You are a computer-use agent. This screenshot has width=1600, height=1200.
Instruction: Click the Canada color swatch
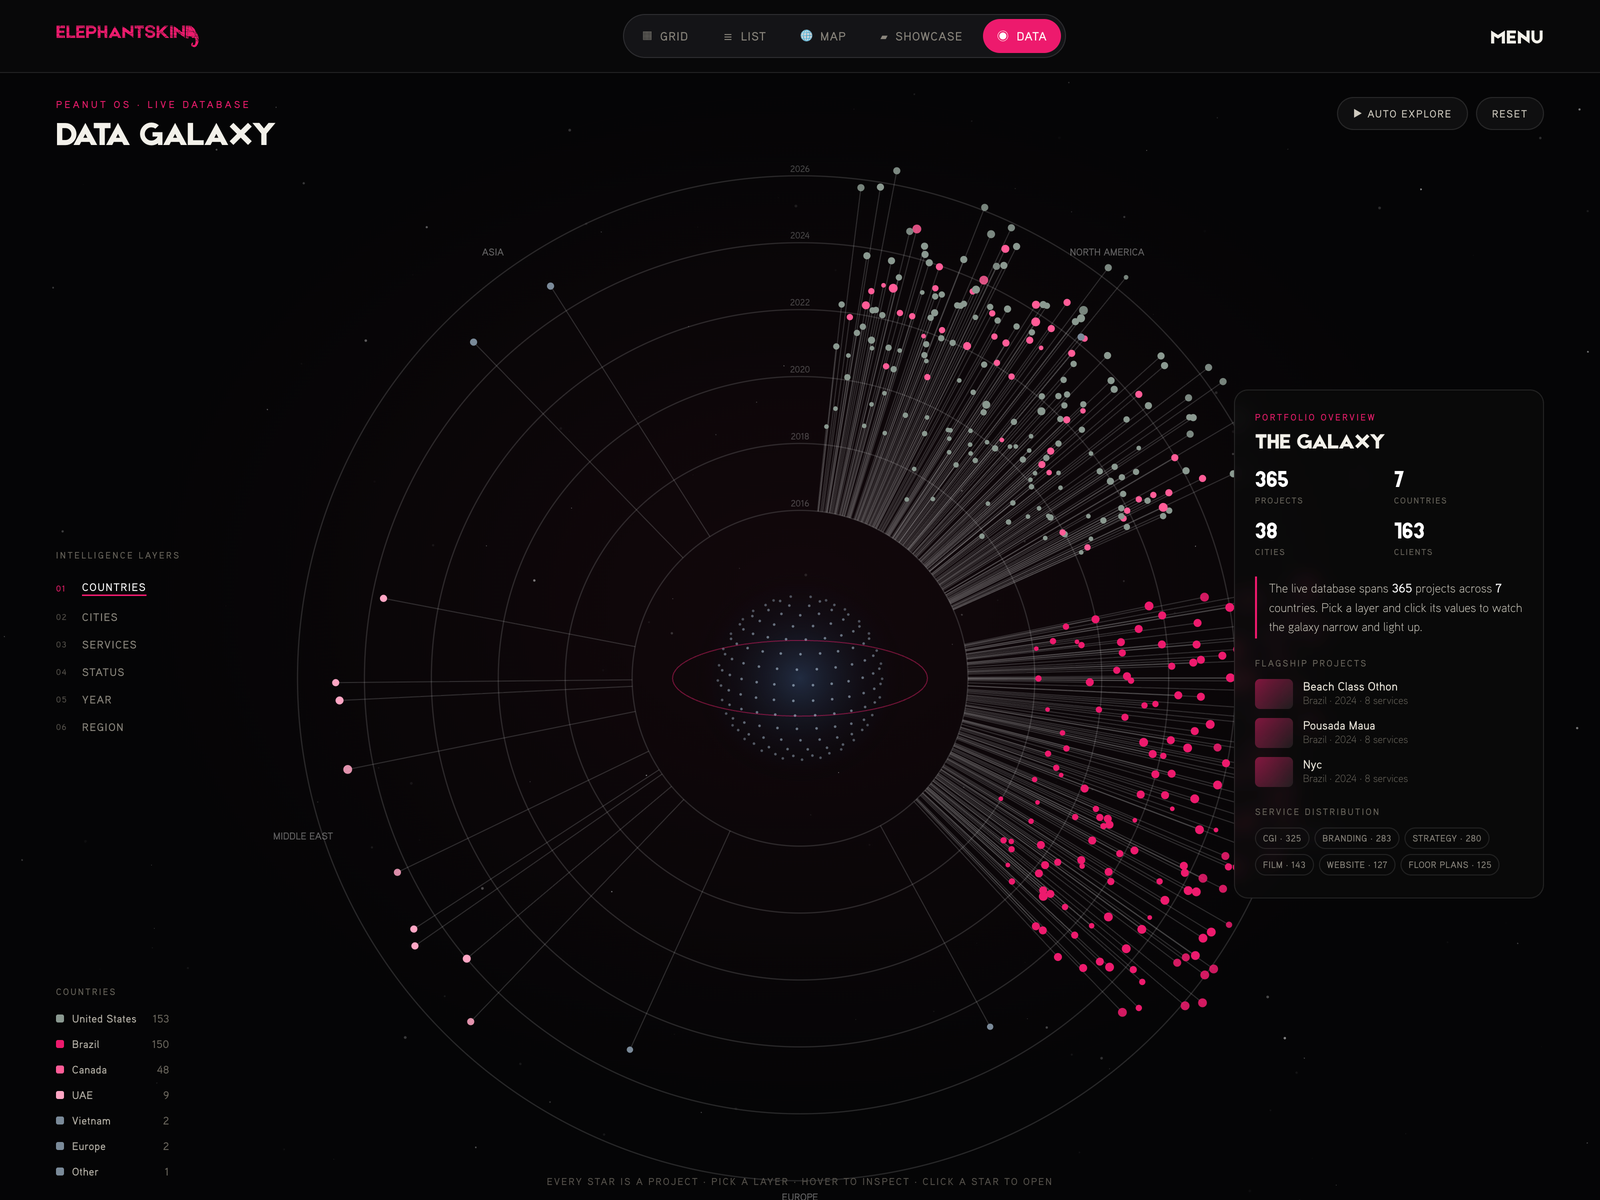[x=60, y=1070]
